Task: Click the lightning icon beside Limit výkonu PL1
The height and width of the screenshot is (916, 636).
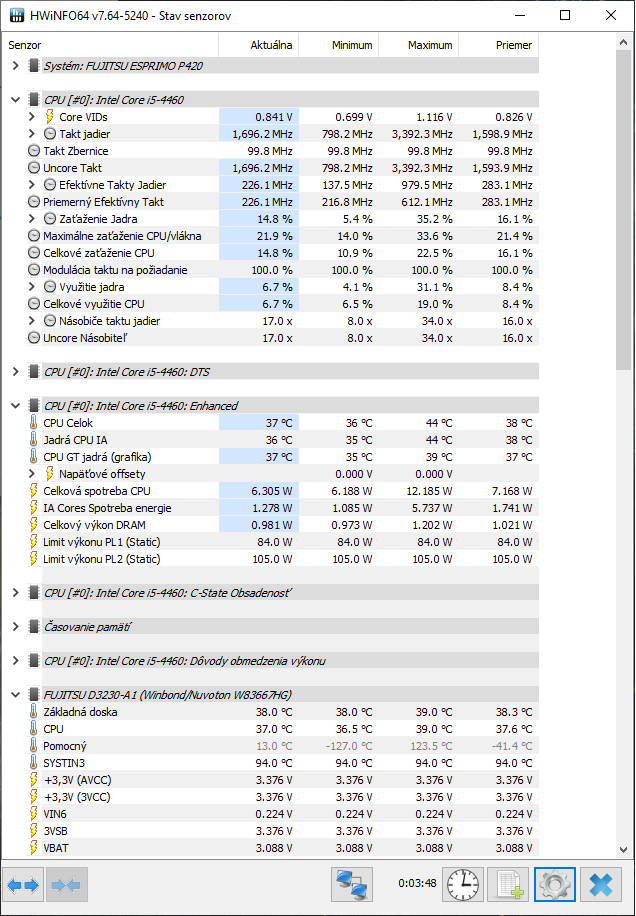Action: pyautogui.click(x=34, y=542)
